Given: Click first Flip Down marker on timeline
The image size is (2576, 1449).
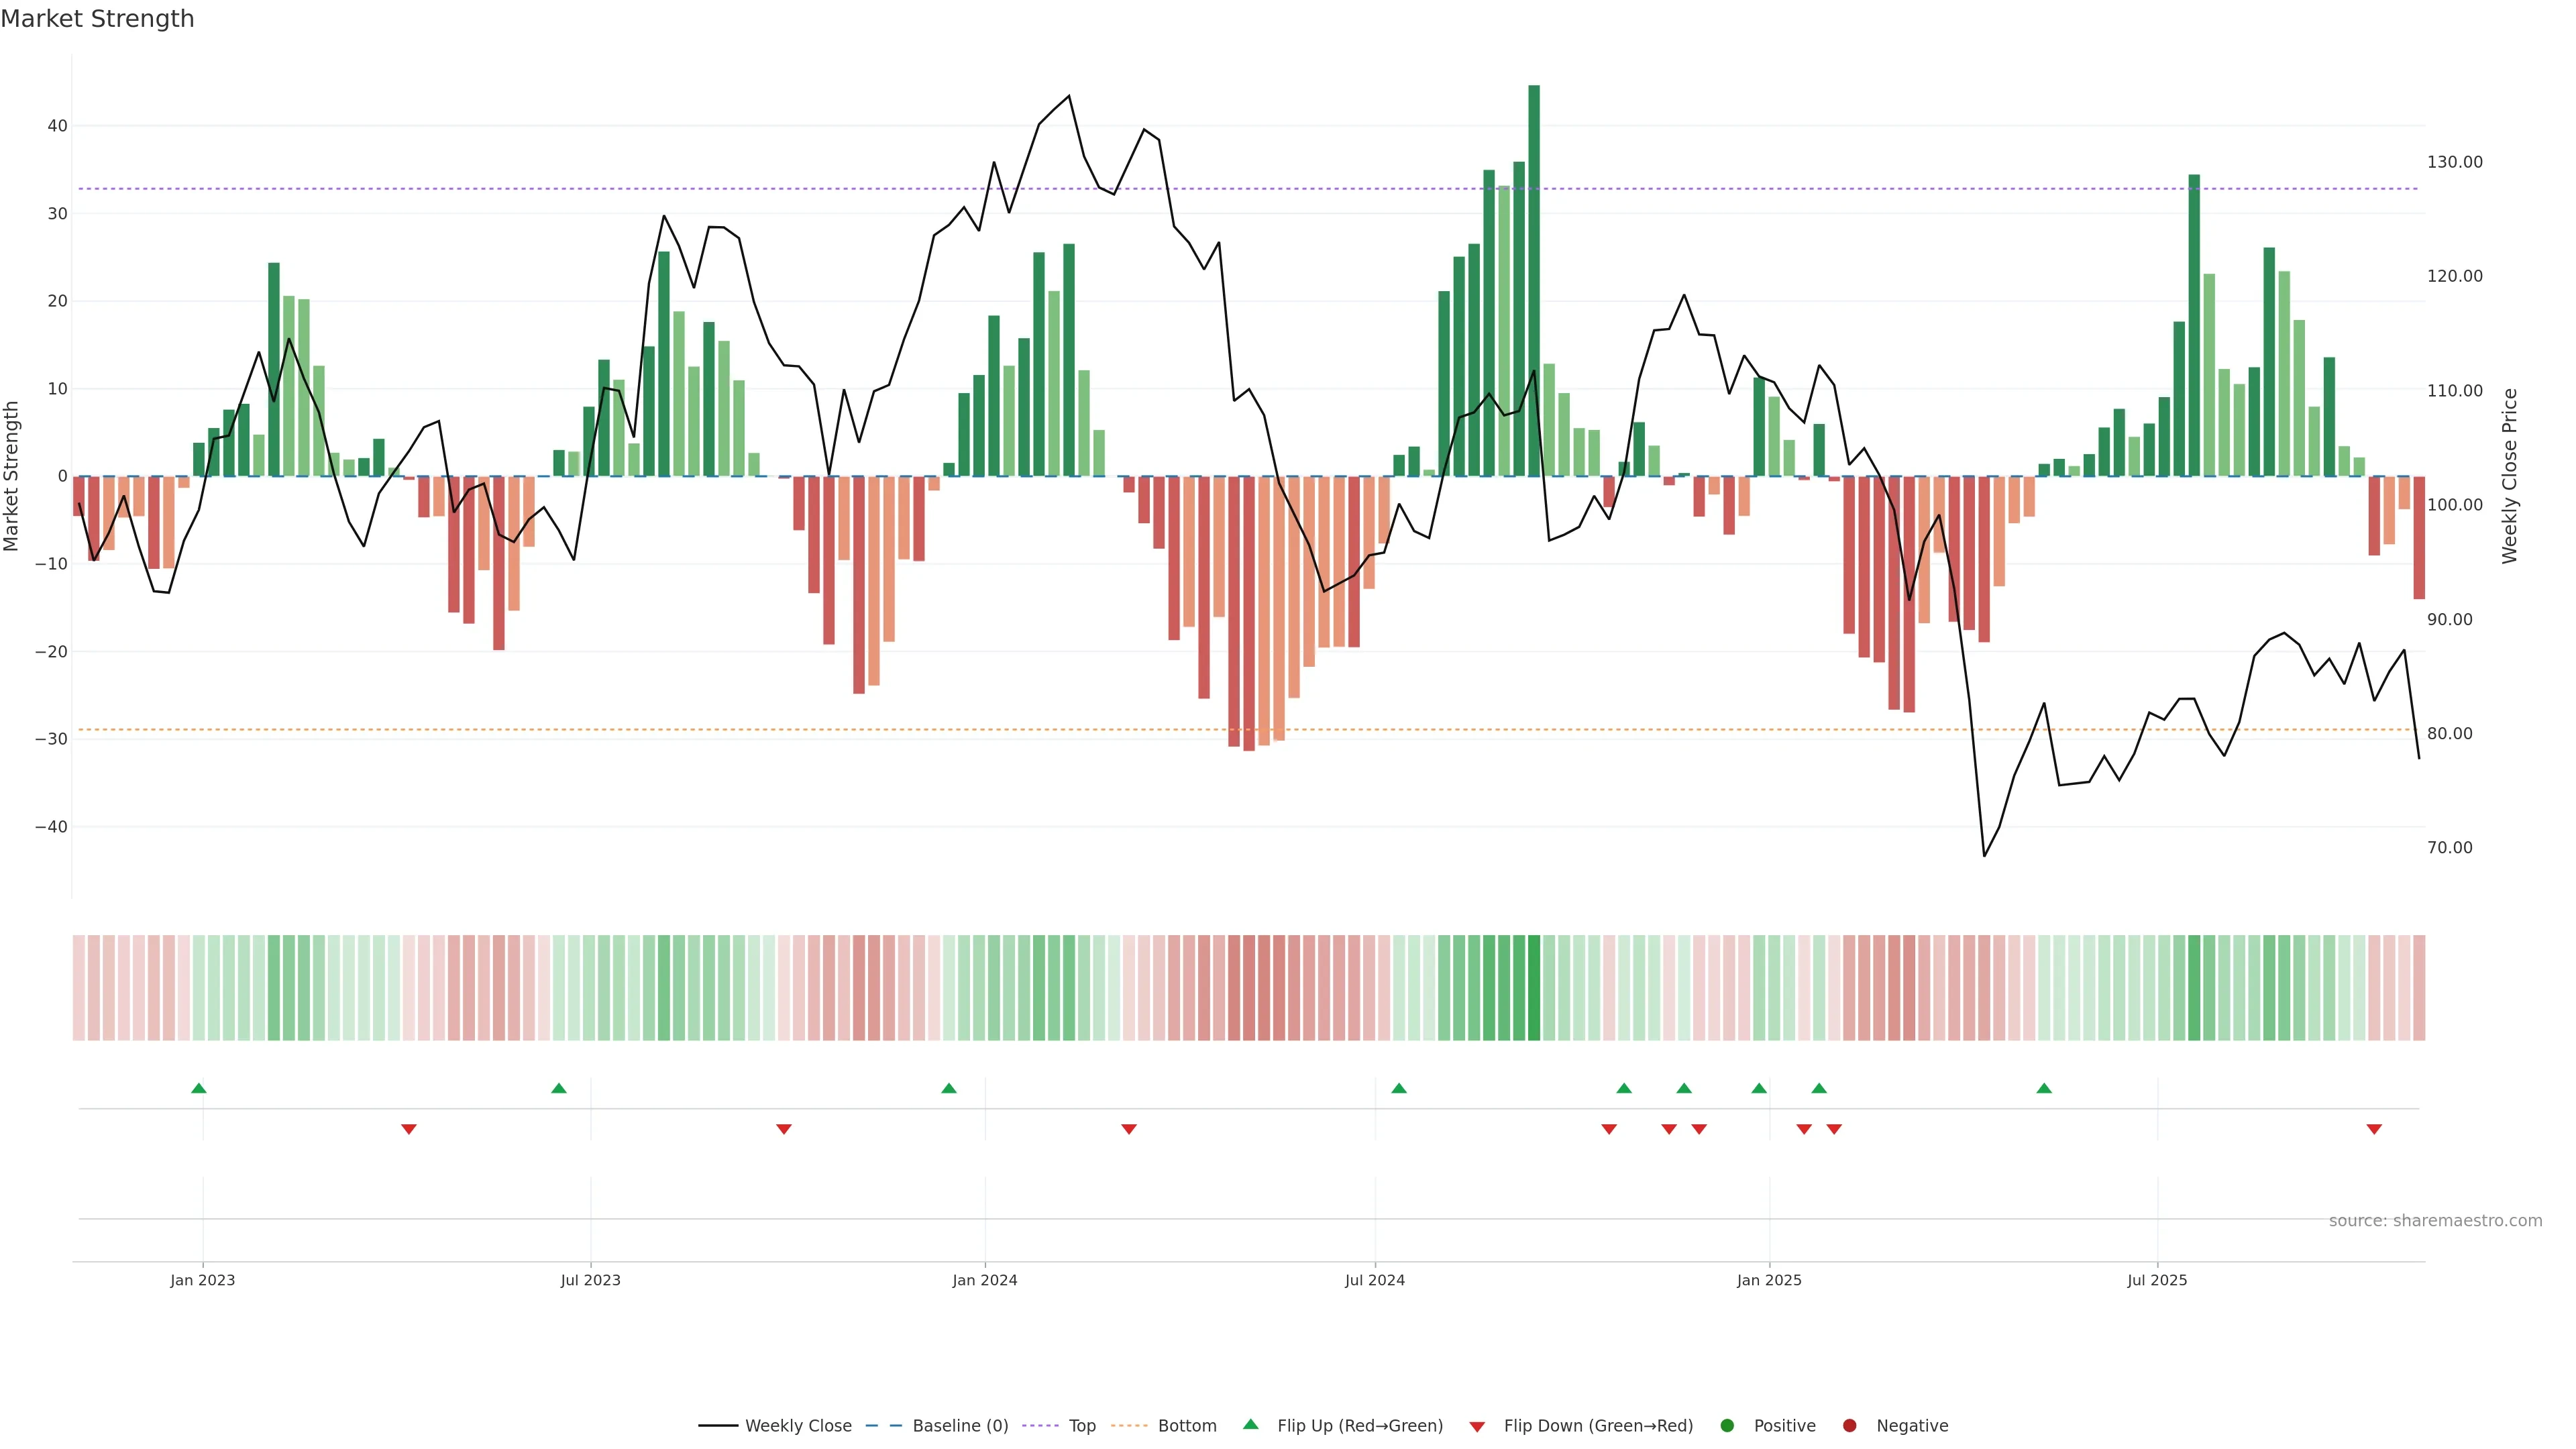Looking at the screenshot, I should [409, 1129].
